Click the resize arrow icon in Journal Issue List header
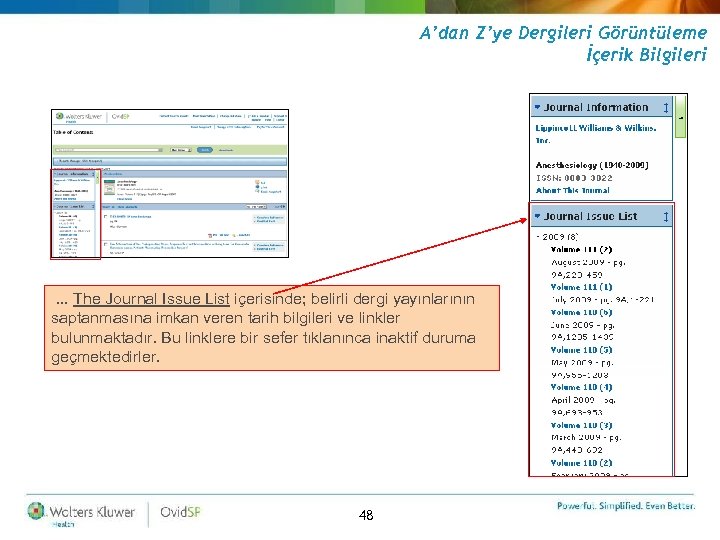Image resolution: width=720 pixels, height=540 pixels. coord(666,216)
